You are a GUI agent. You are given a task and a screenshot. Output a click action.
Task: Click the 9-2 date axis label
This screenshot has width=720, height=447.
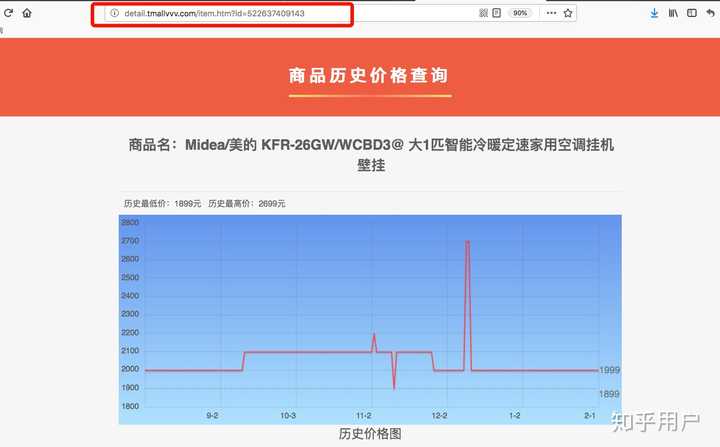[x=212, y=415]
